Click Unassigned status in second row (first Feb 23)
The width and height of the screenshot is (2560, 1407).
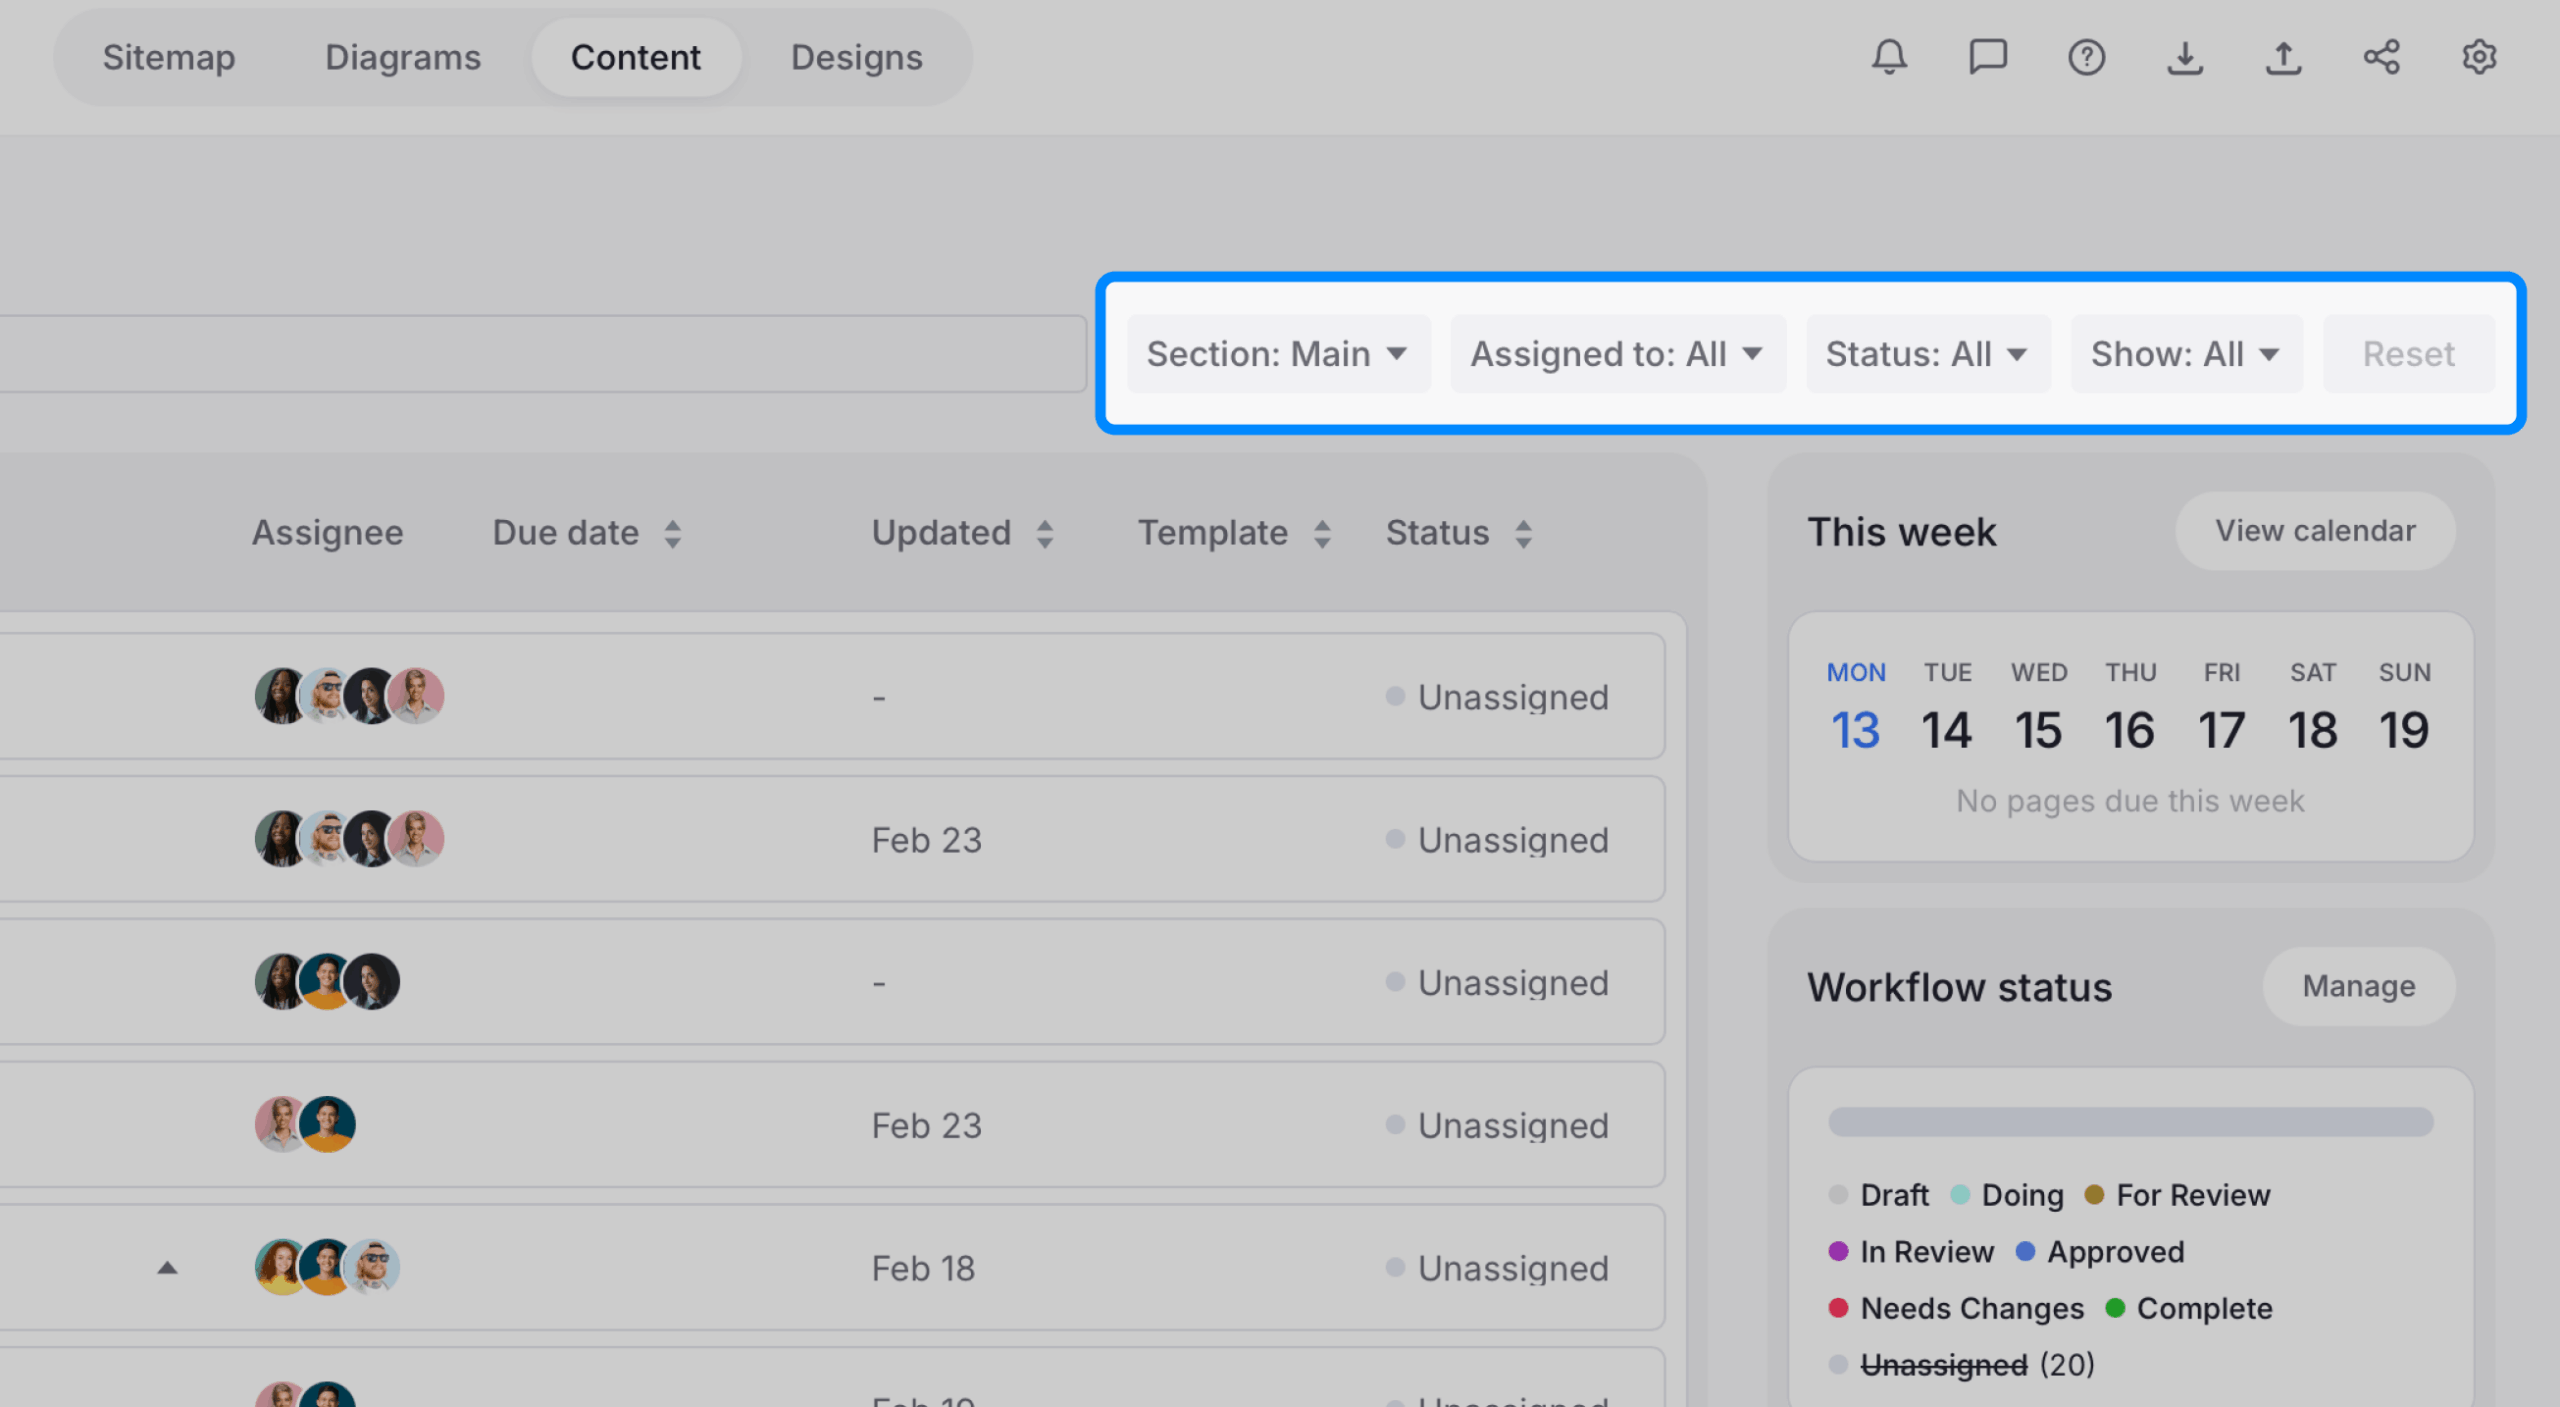pyautogui.click(x=1497, y=840)
